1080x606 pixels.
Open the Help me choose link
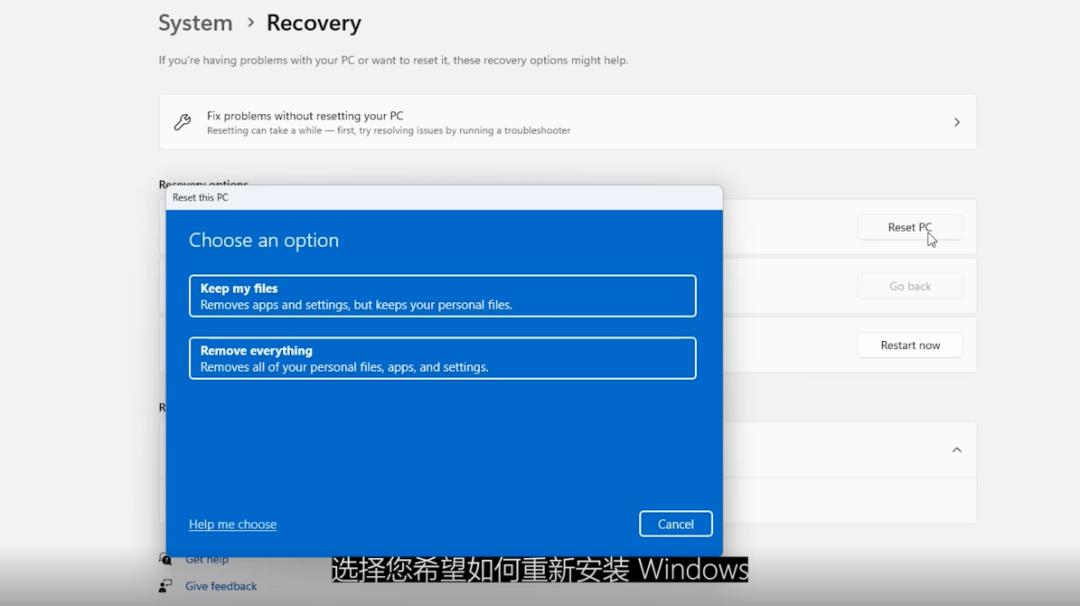point(232,523)
